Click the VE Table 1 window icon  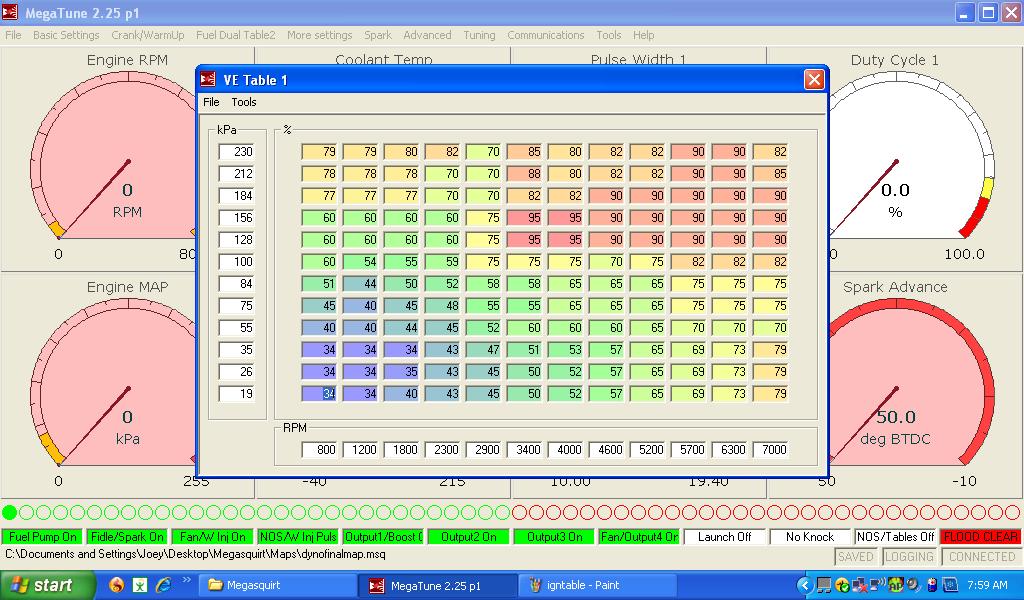pos(209,80)
